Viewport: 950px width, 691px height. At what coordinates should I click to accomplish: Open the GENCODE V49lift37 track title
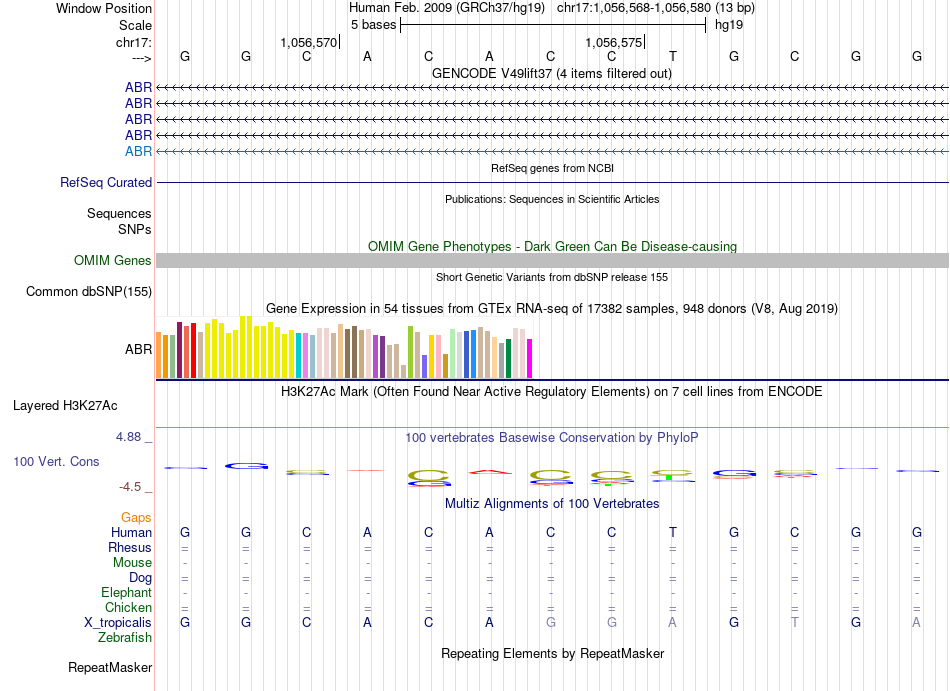click(551, 73)
